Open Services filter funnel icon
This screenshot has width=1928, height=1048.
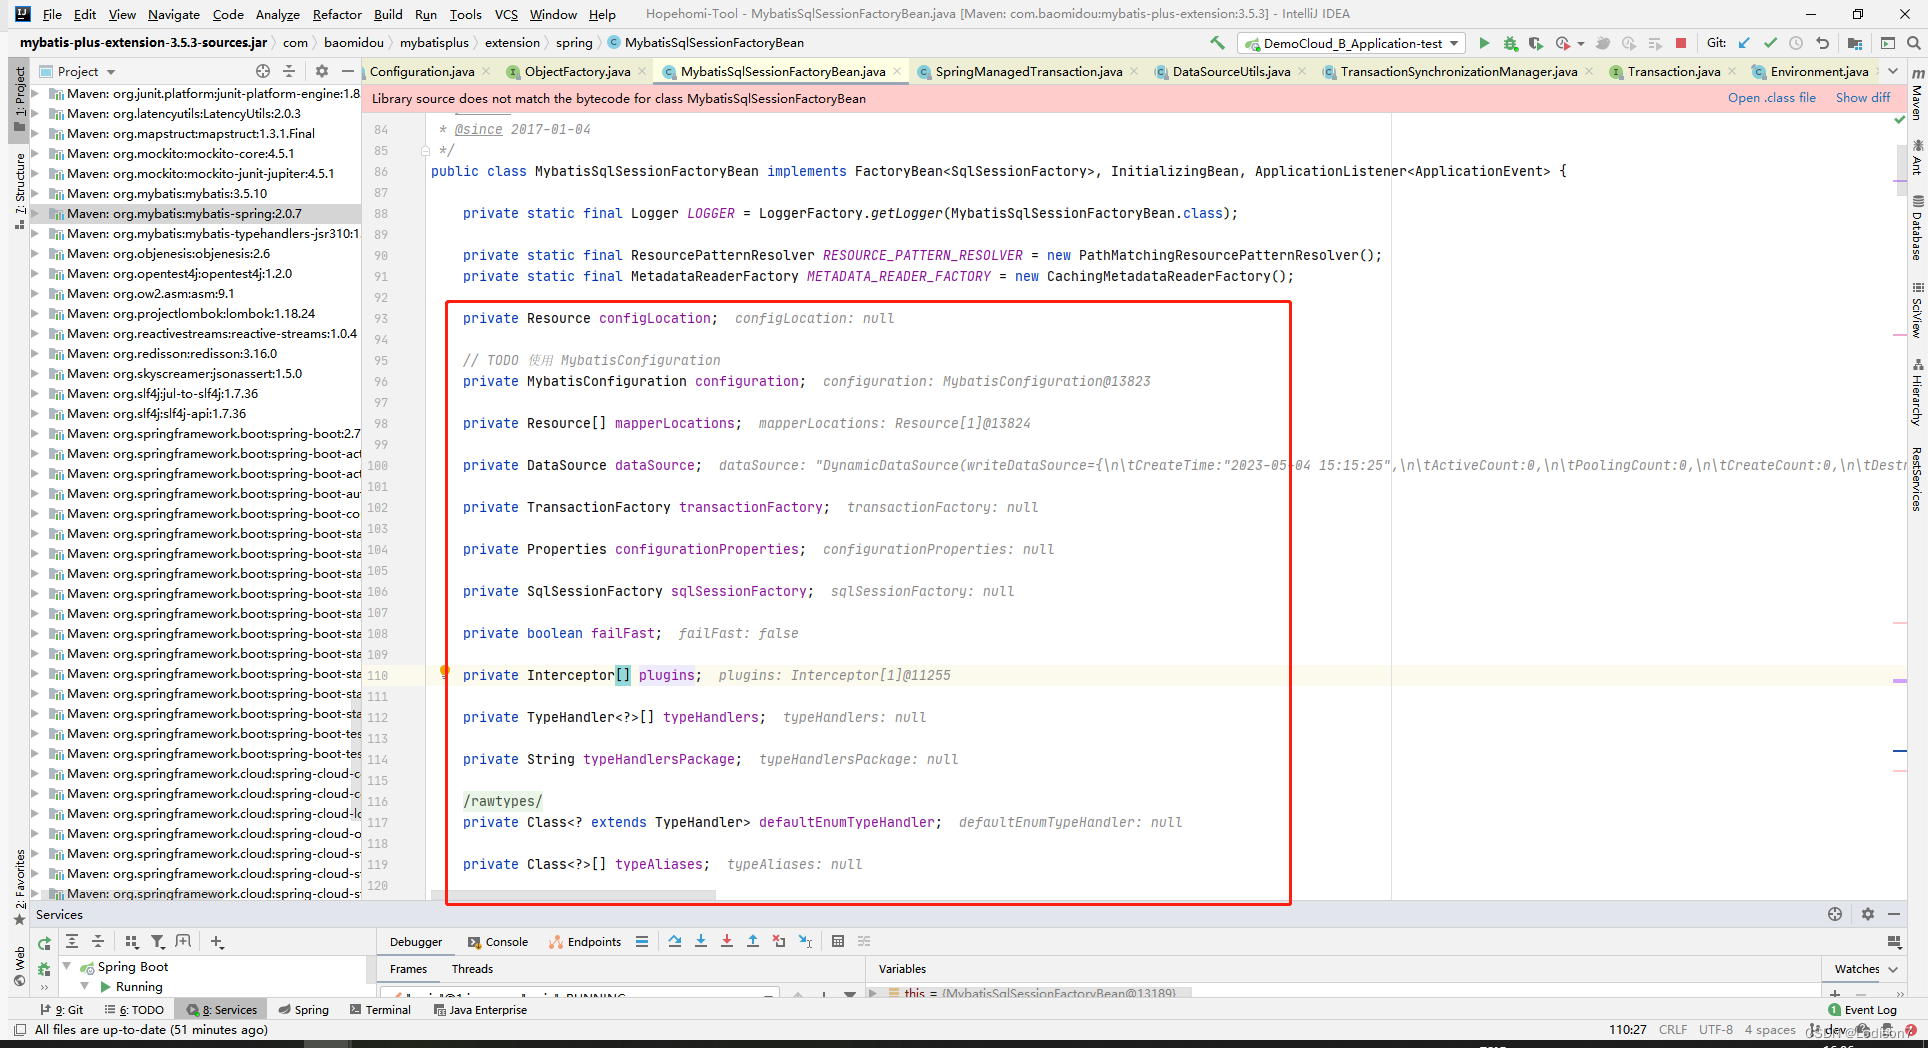click(x=157, y=942)
